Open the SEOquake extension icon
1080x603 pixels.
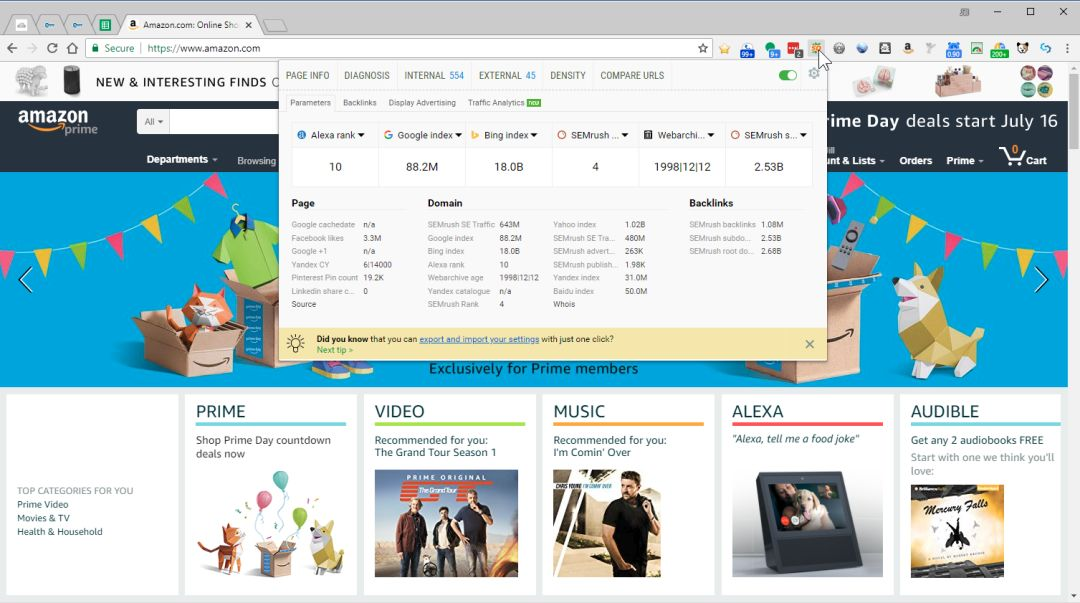816,48
